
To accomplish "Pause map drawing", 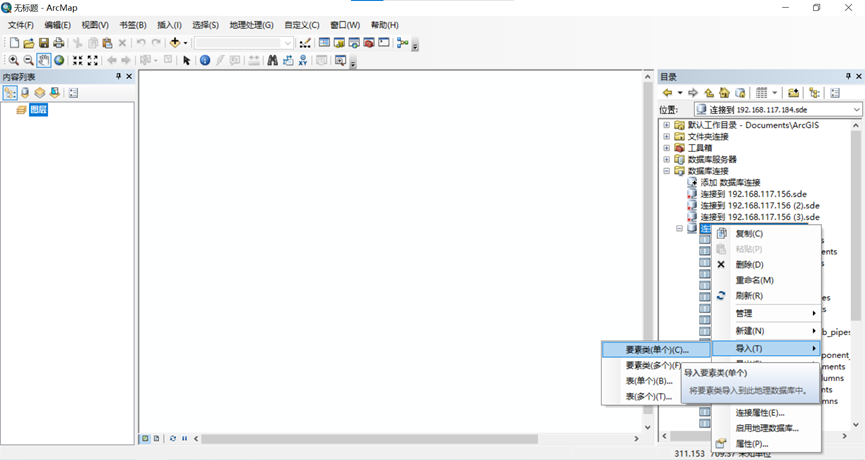I will pos(184,438).
